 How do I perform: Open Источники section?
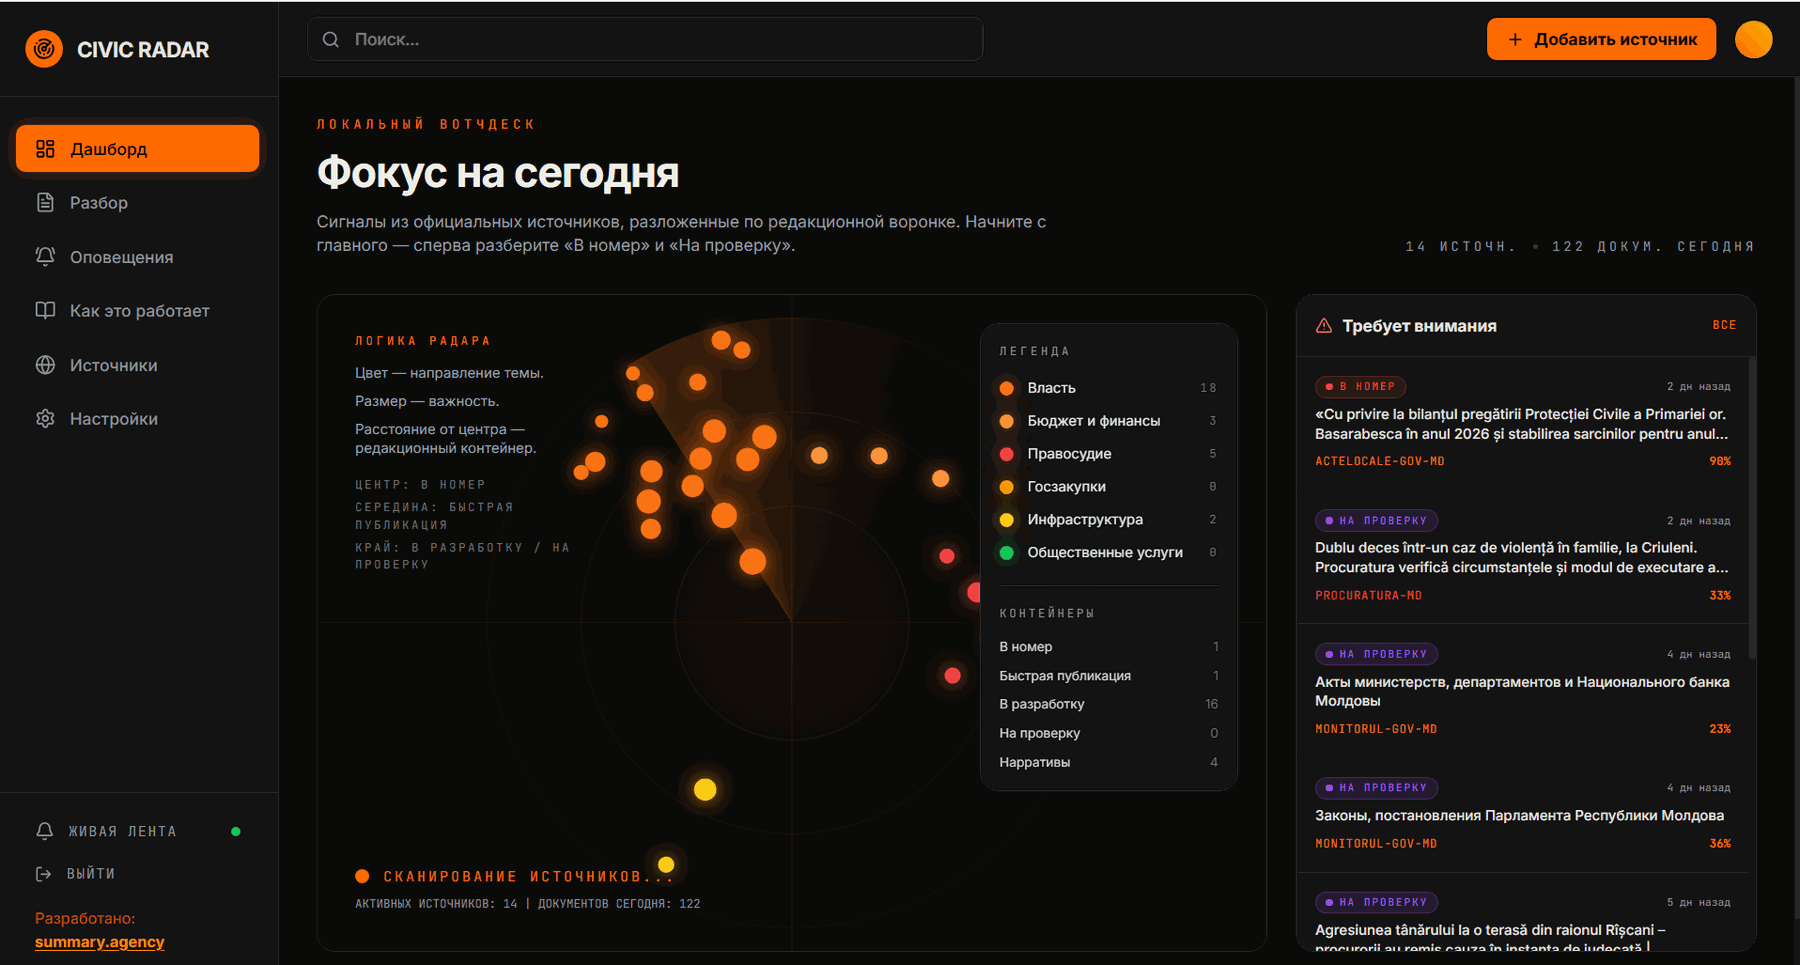pyautogui.click(x=137, y=365)
